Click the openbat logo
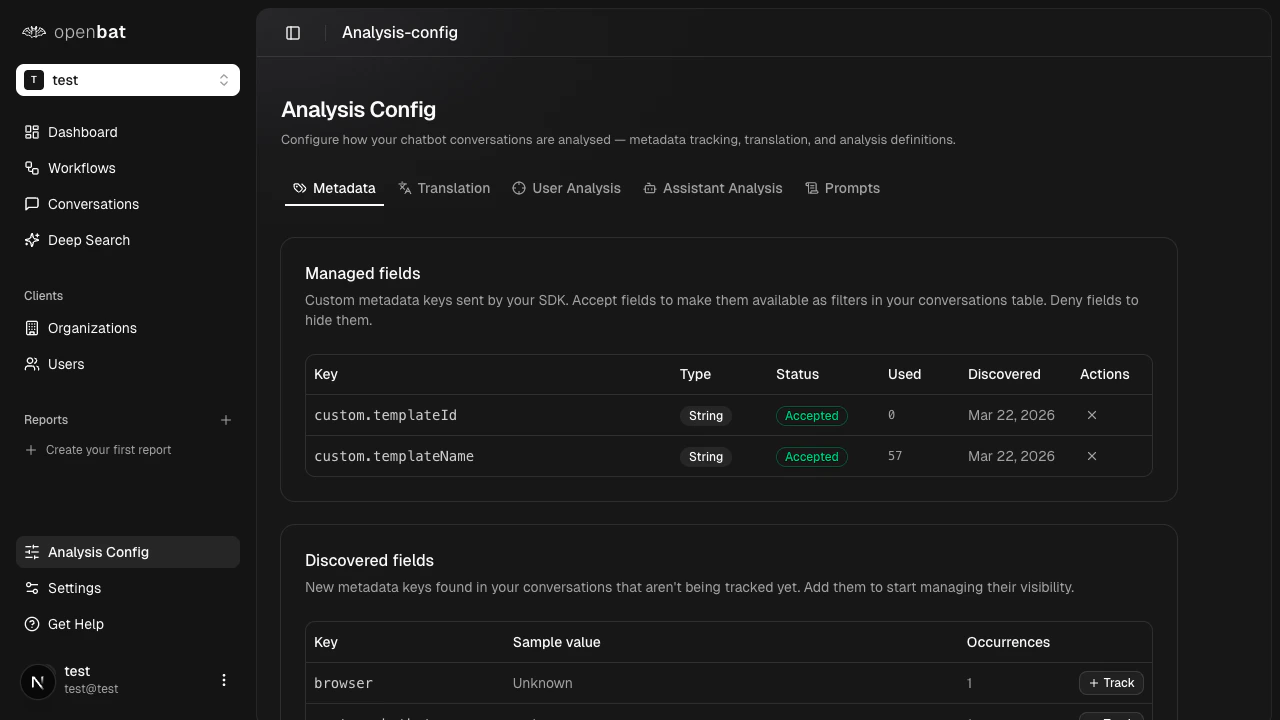This screenshot has height=720, width=1280. [74, 32]
